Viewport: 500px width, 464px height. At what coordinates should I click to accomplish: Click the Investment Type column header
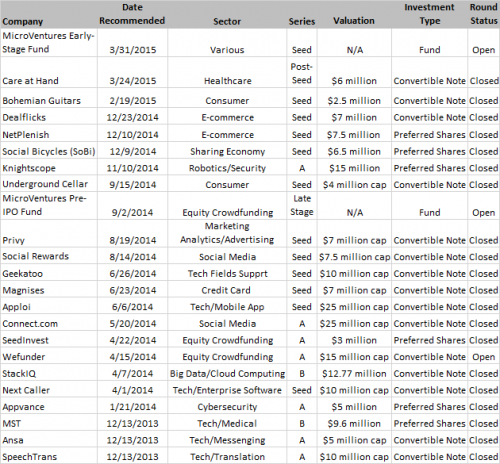click(x=429, y=14)
